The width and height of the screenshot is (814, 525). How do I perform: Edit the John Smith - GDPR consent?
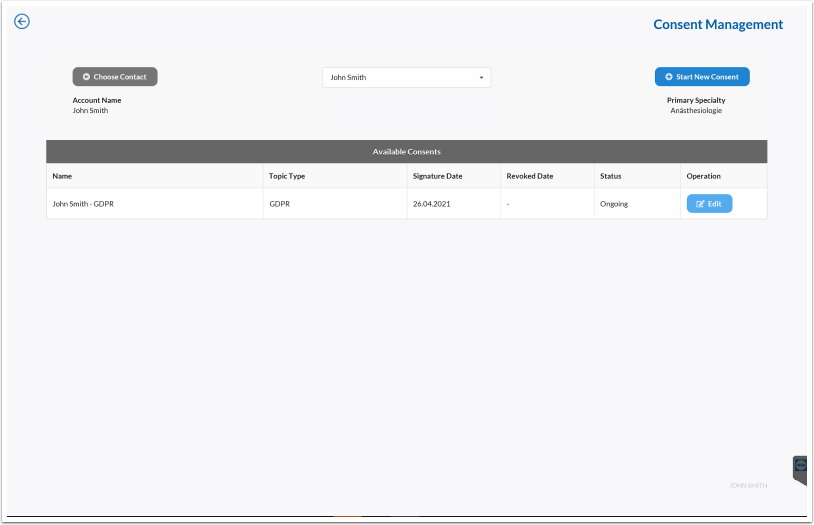point(709,204)
